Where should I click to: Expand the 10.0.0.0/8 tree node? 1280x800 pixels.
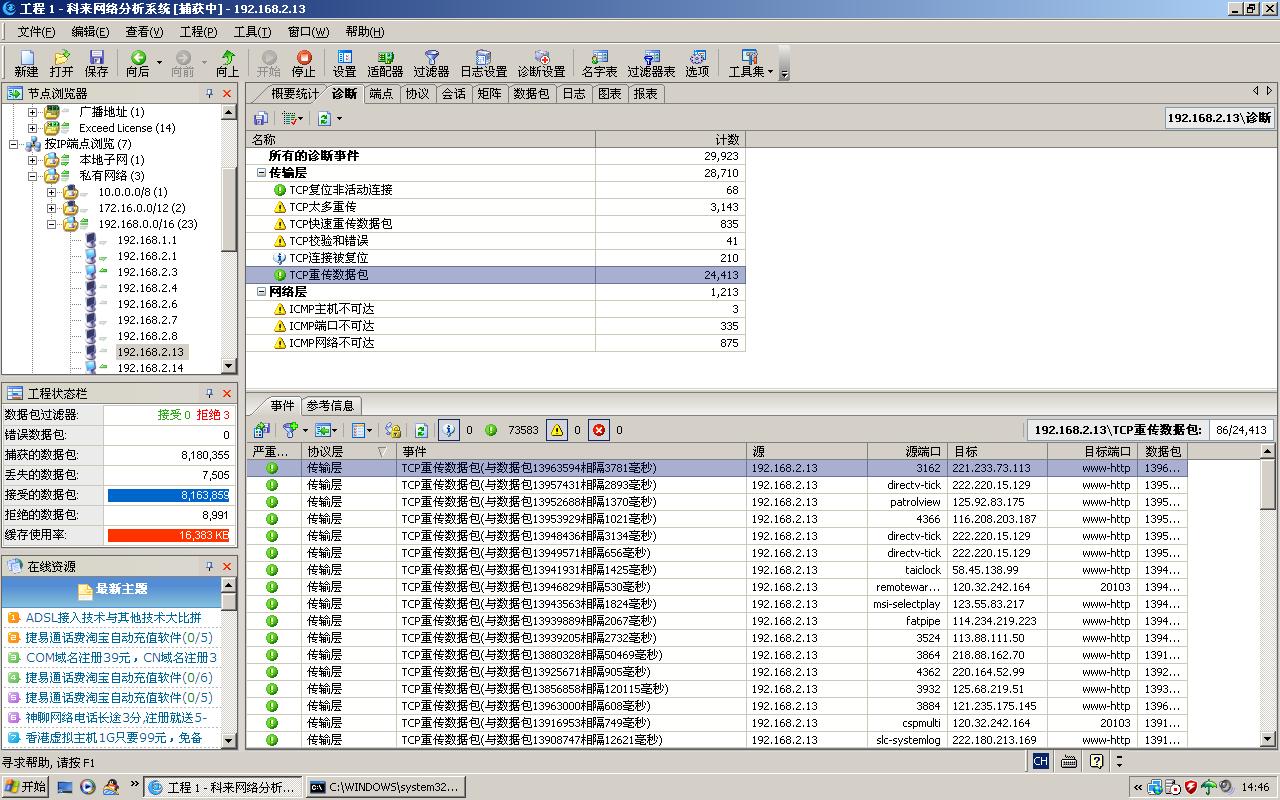52,192
